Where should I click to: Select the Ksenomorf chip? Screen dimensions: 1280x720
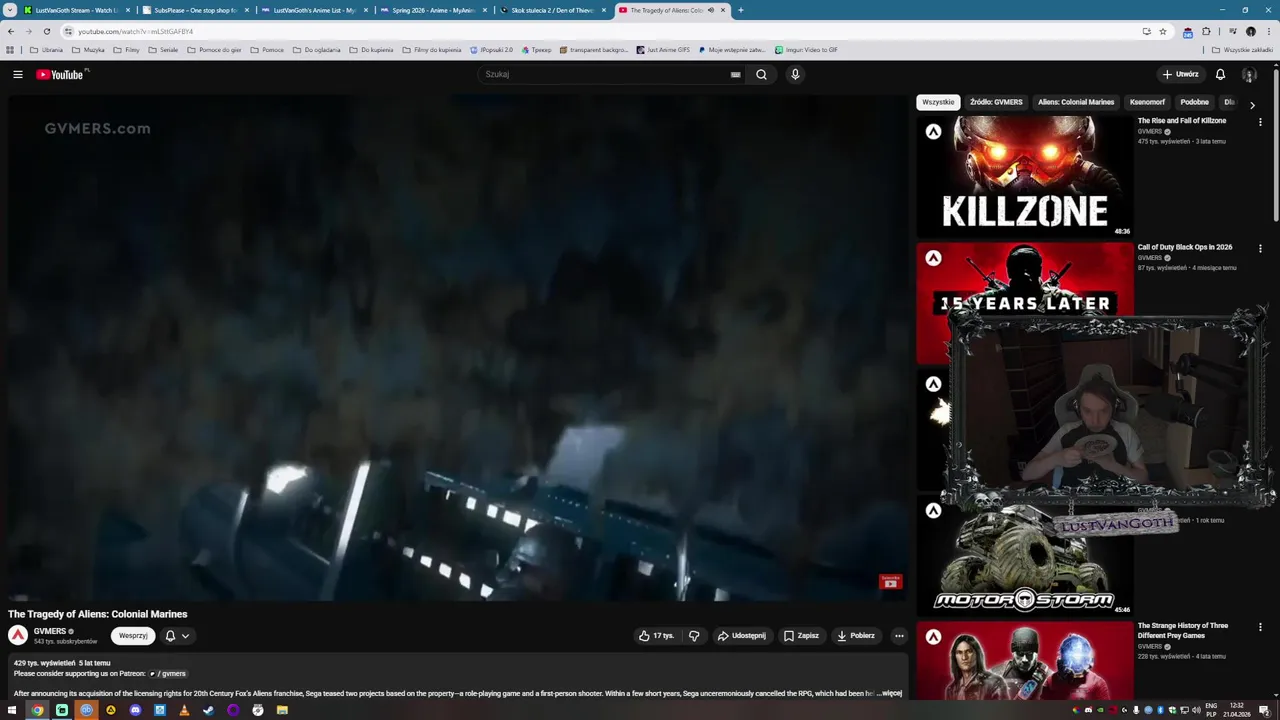pos(1147,102)
